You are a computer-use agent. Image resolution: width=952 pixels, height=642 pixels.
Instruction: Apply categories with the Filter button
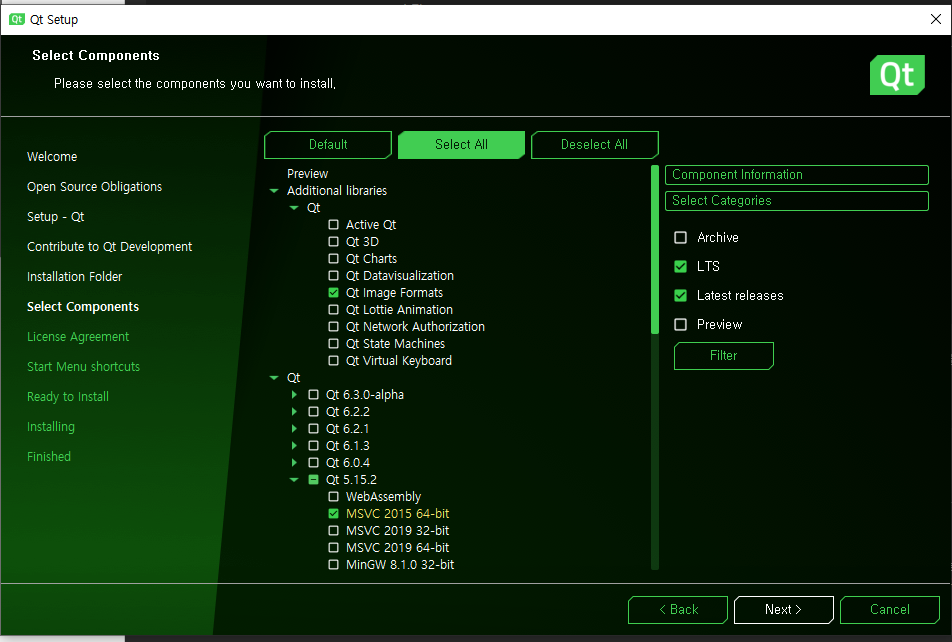pyautogui.click(x=723, y=356)
